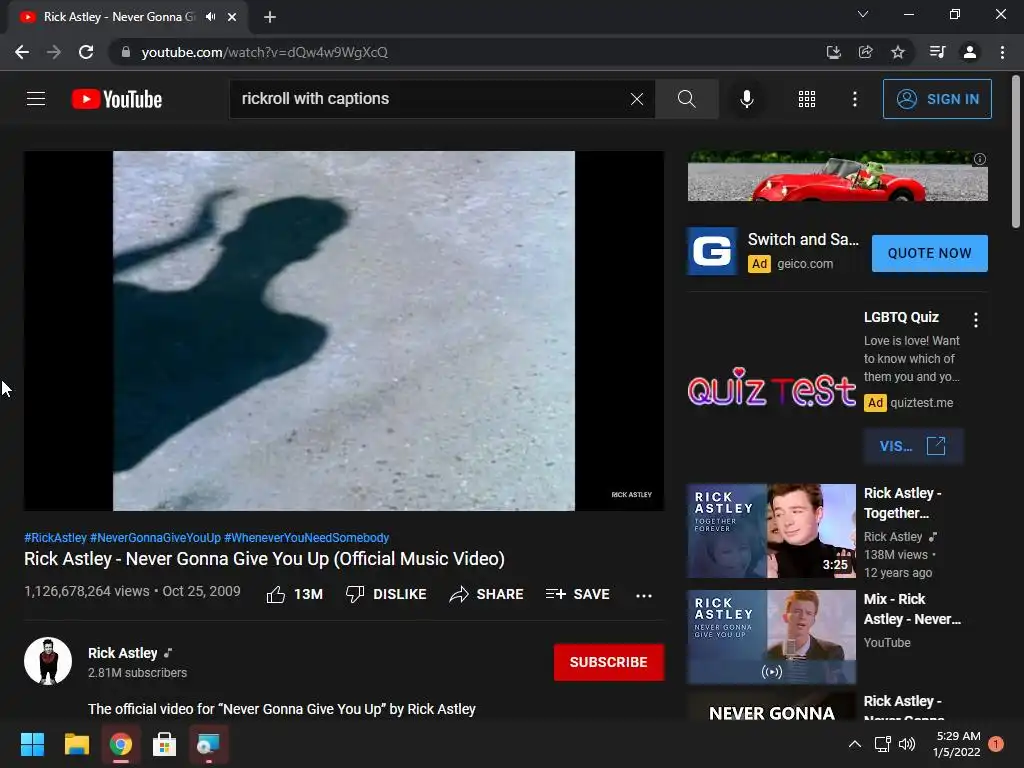Open the tab search chevron
Image resolution: width=1024 pixels, height=768 pixels.
(863, 14)
